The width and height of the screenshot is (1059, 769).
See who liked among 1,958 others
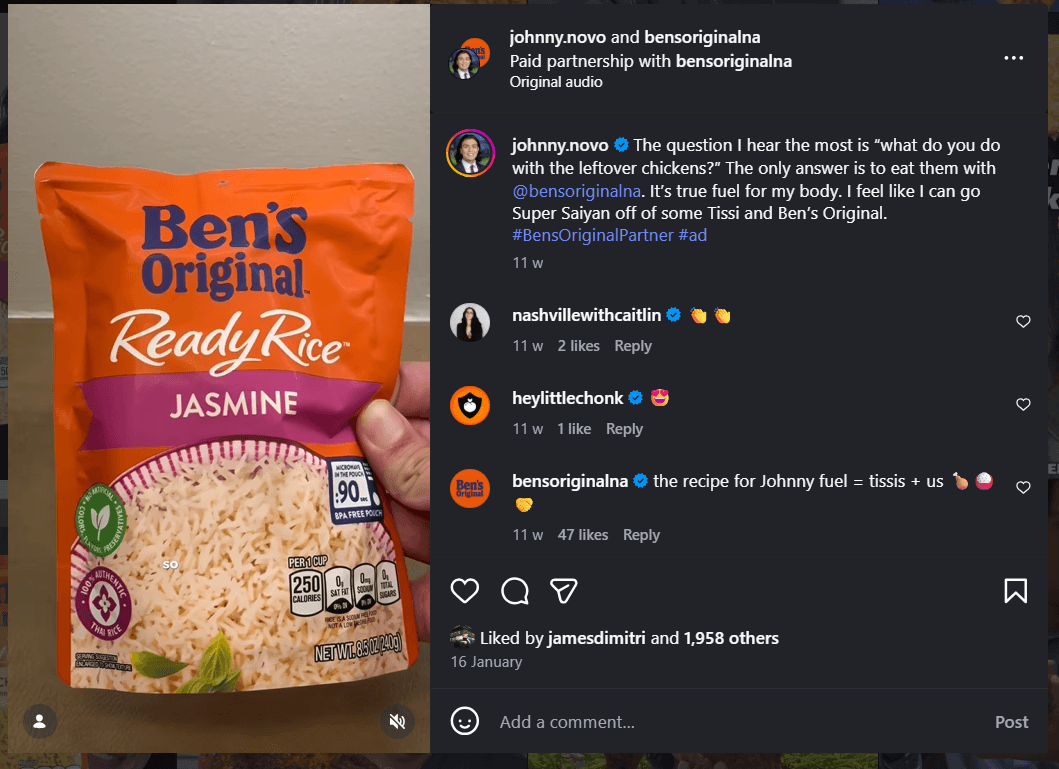pos(731,638)
